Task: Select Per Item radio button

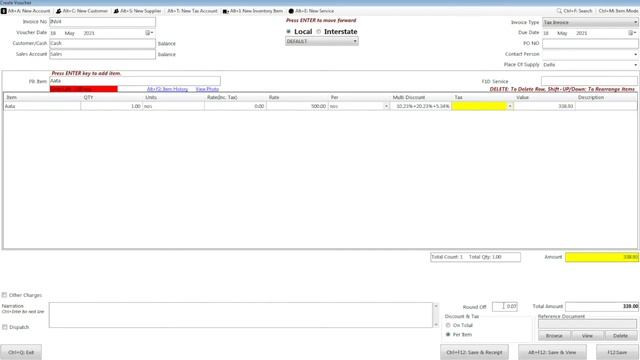Action: pyautogui.click(x=448, y=335)
